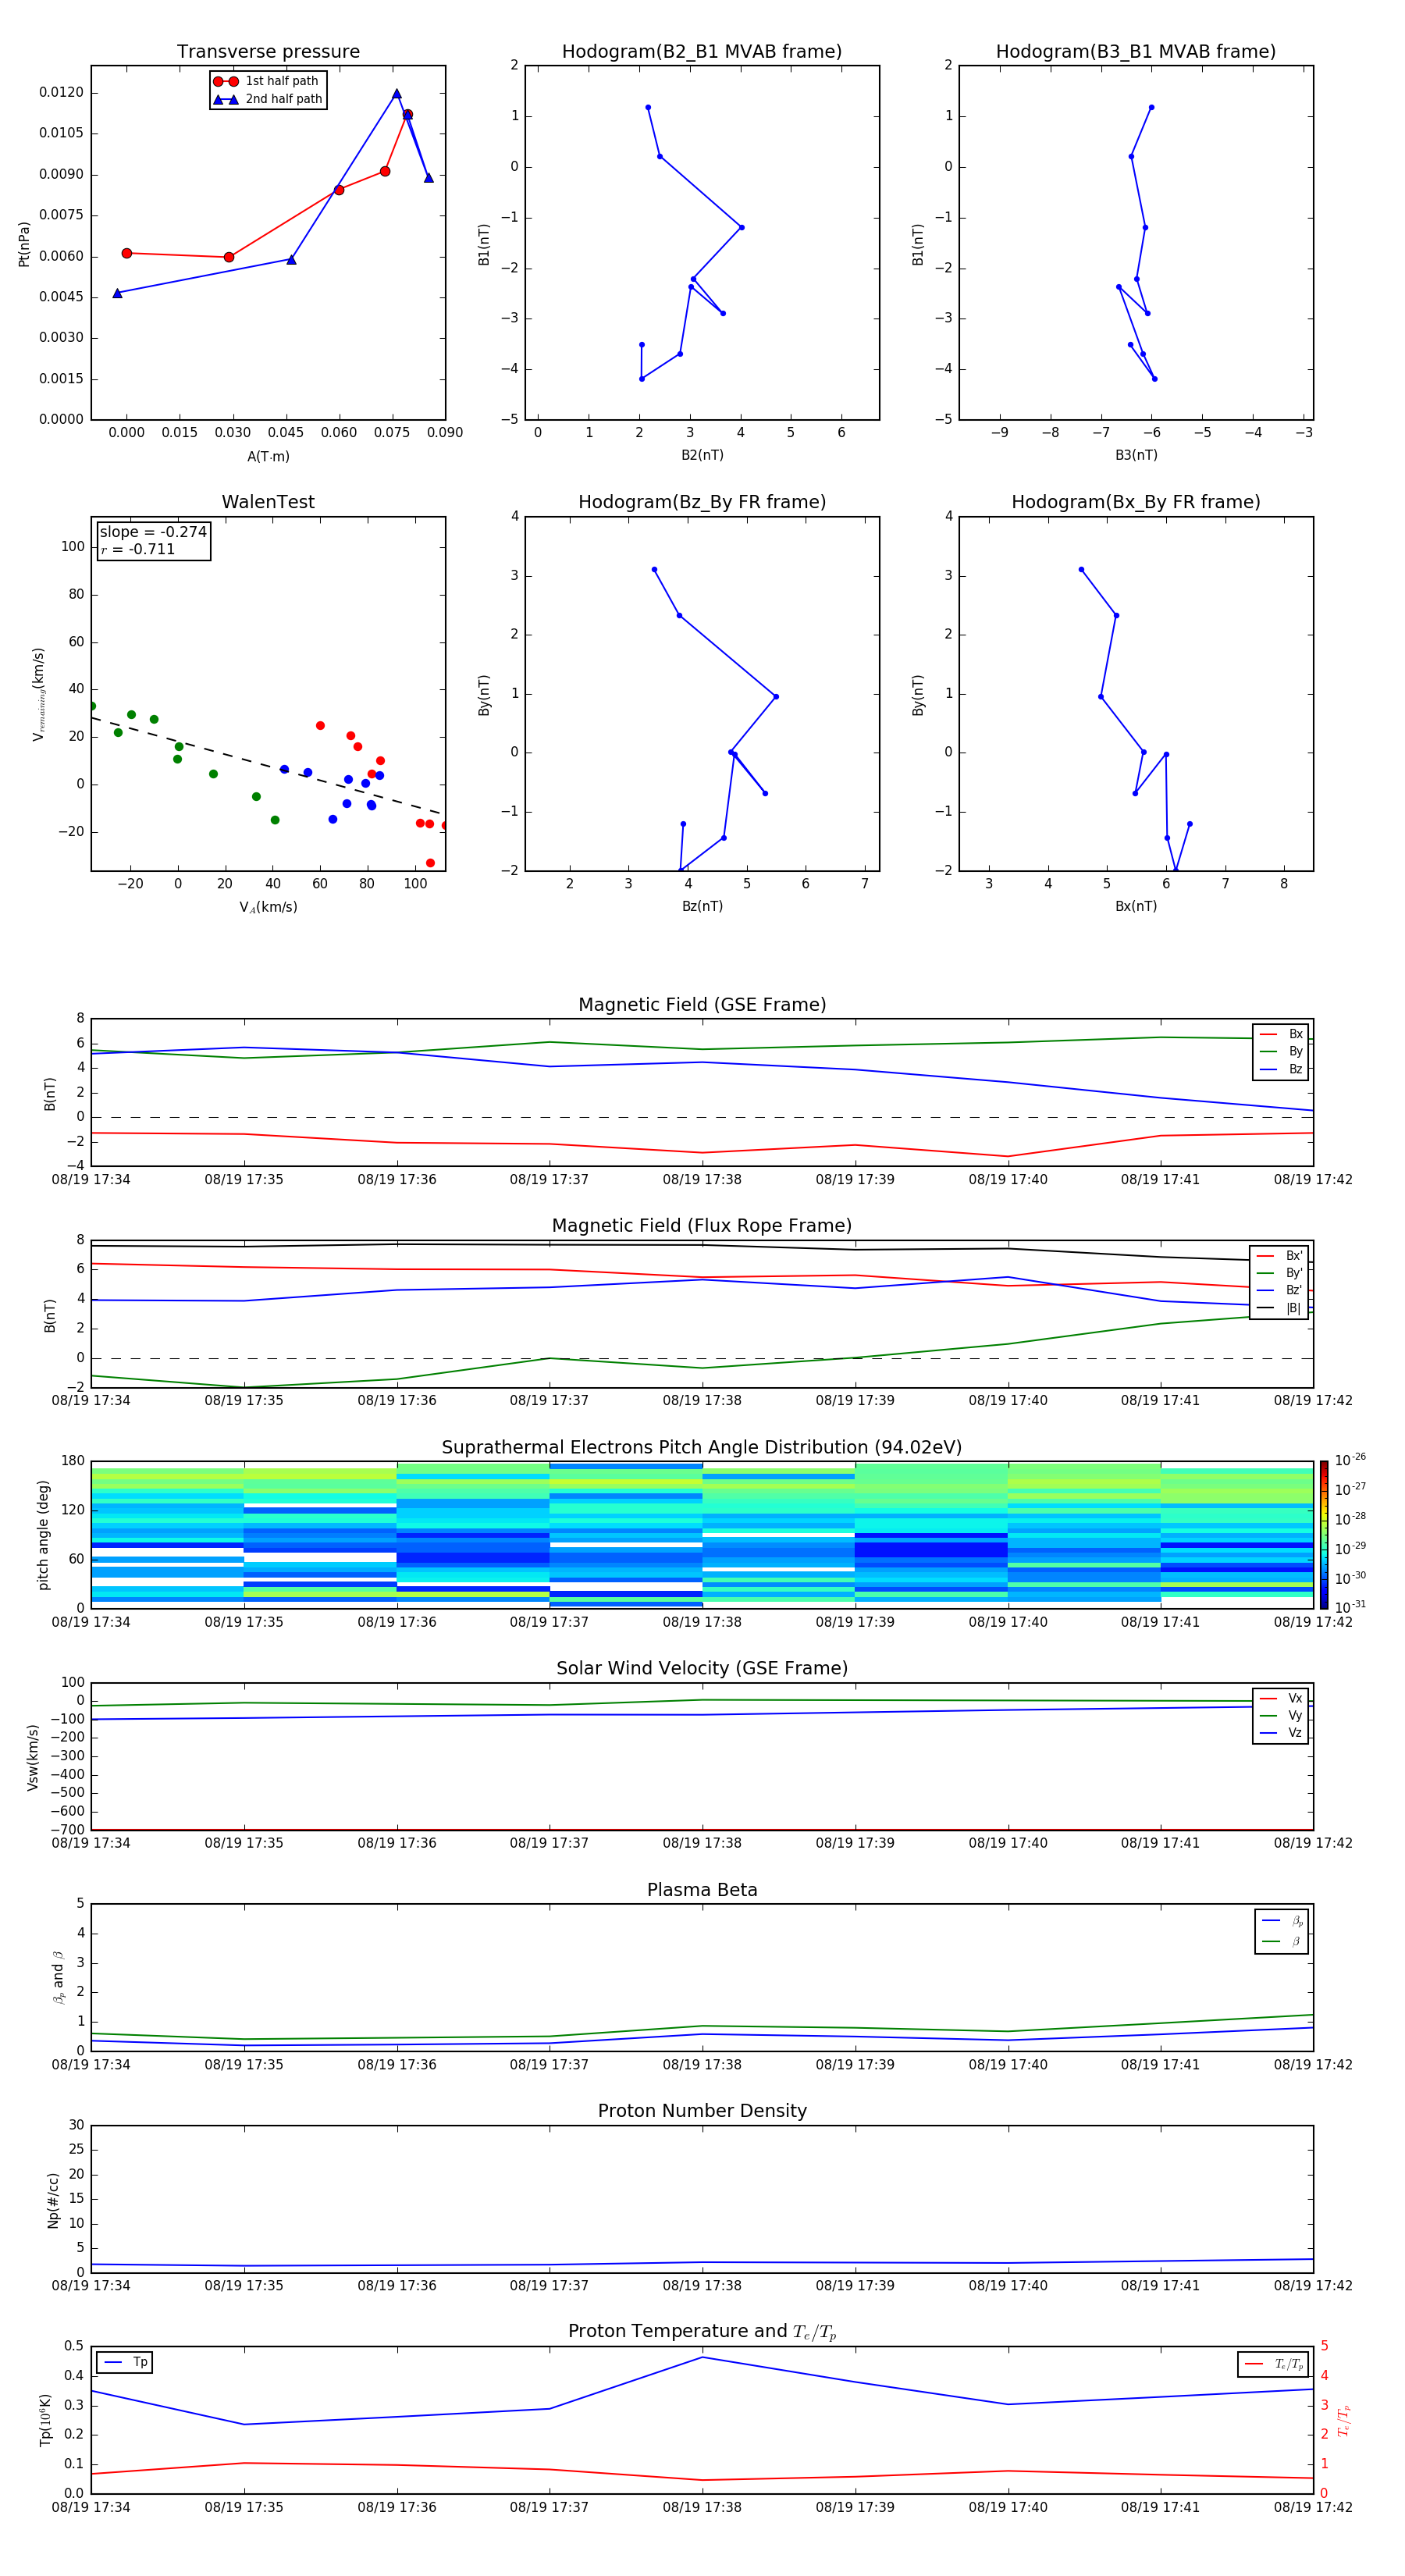
Task: Select the "1st half path" legend entry
Action: click(x=266, y=81)
